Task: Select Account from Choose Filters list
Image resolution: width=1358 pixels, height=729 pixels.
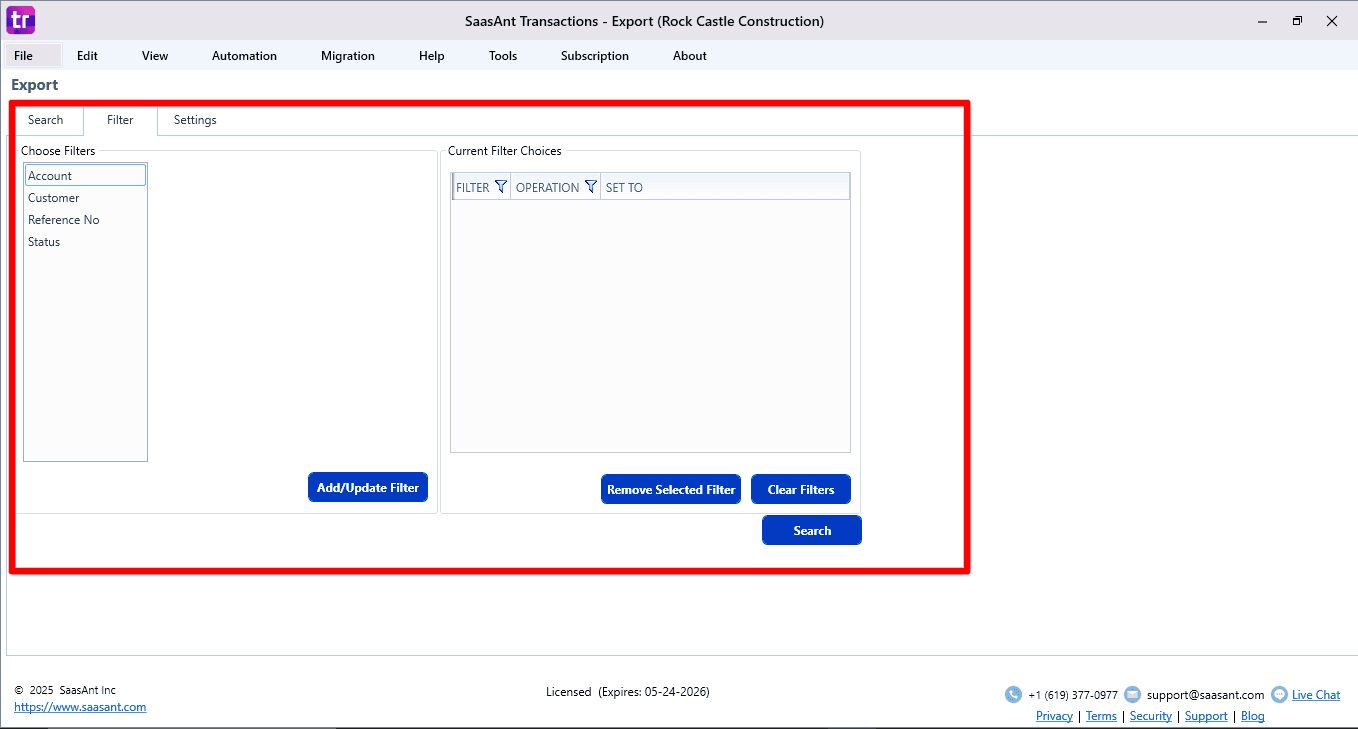Action: (x=51, y=175)
